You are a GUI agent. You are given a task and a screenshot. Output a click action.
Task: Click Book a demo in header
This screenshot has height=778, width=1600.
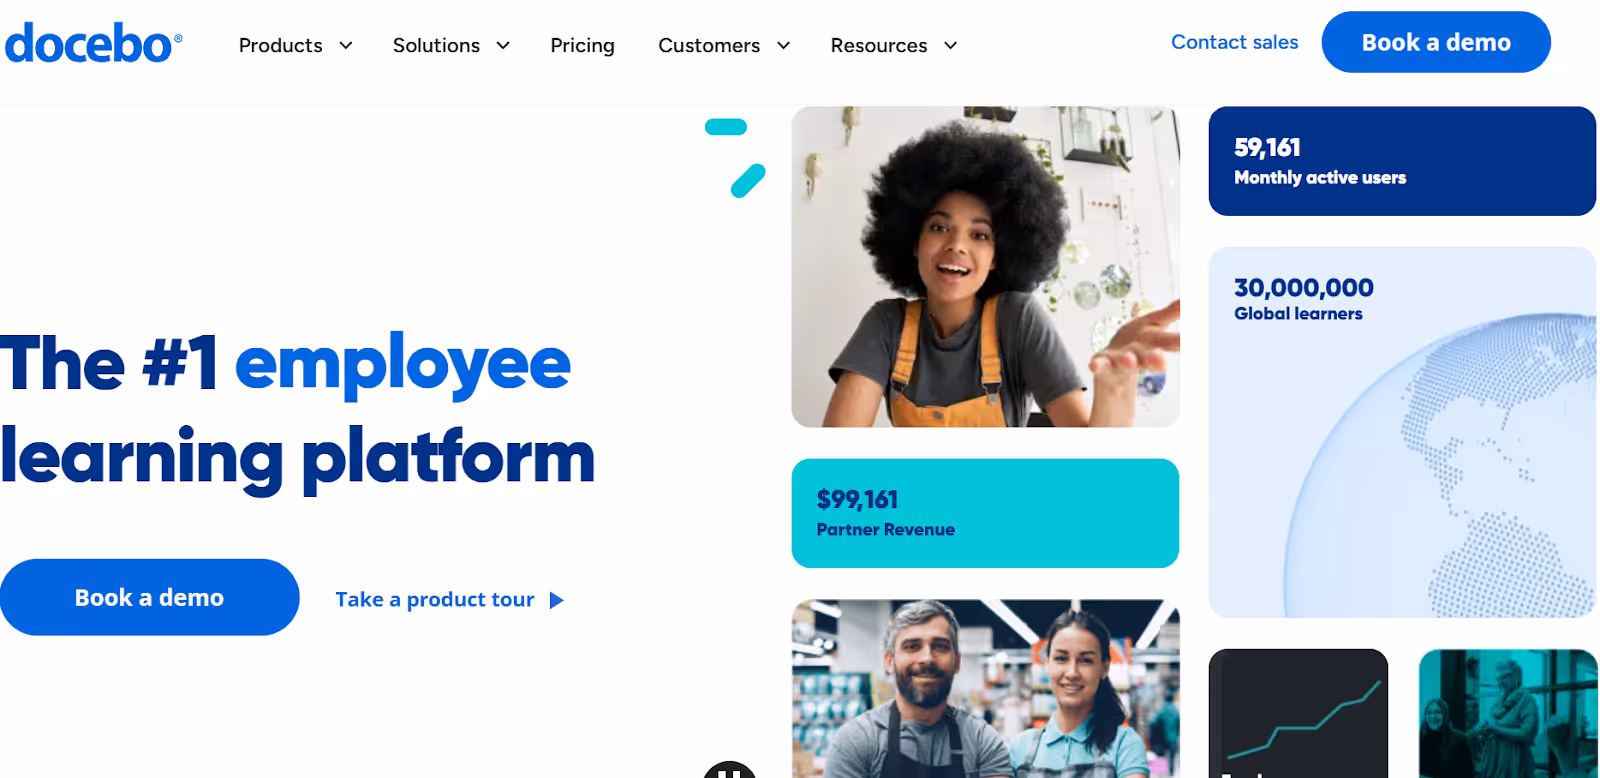[1436, 42]
